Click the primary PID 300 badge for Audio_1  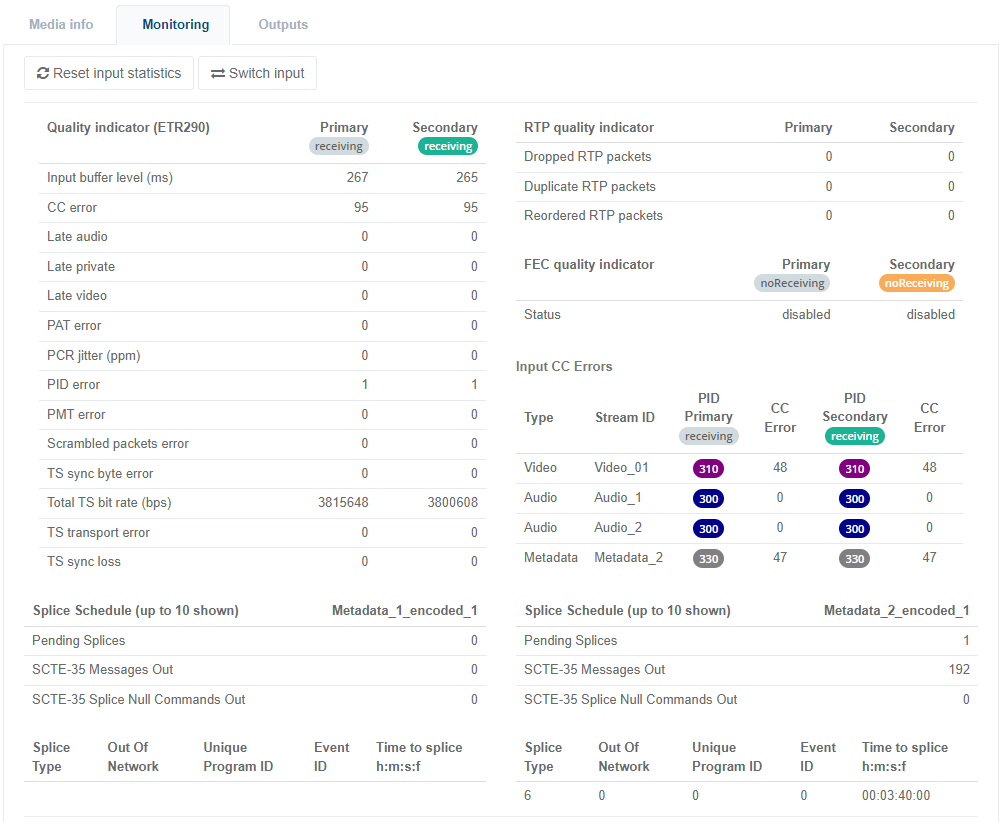[708, 498]
